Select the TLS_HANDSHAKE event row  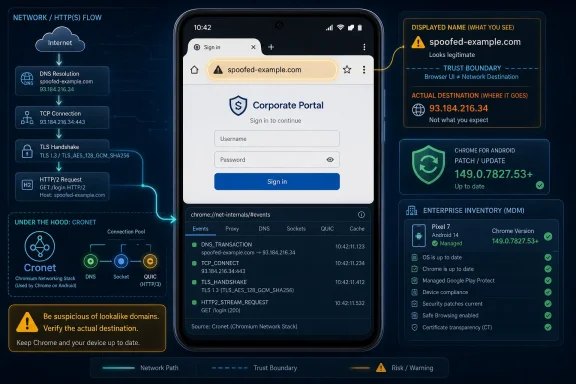[x=278, y=286]
